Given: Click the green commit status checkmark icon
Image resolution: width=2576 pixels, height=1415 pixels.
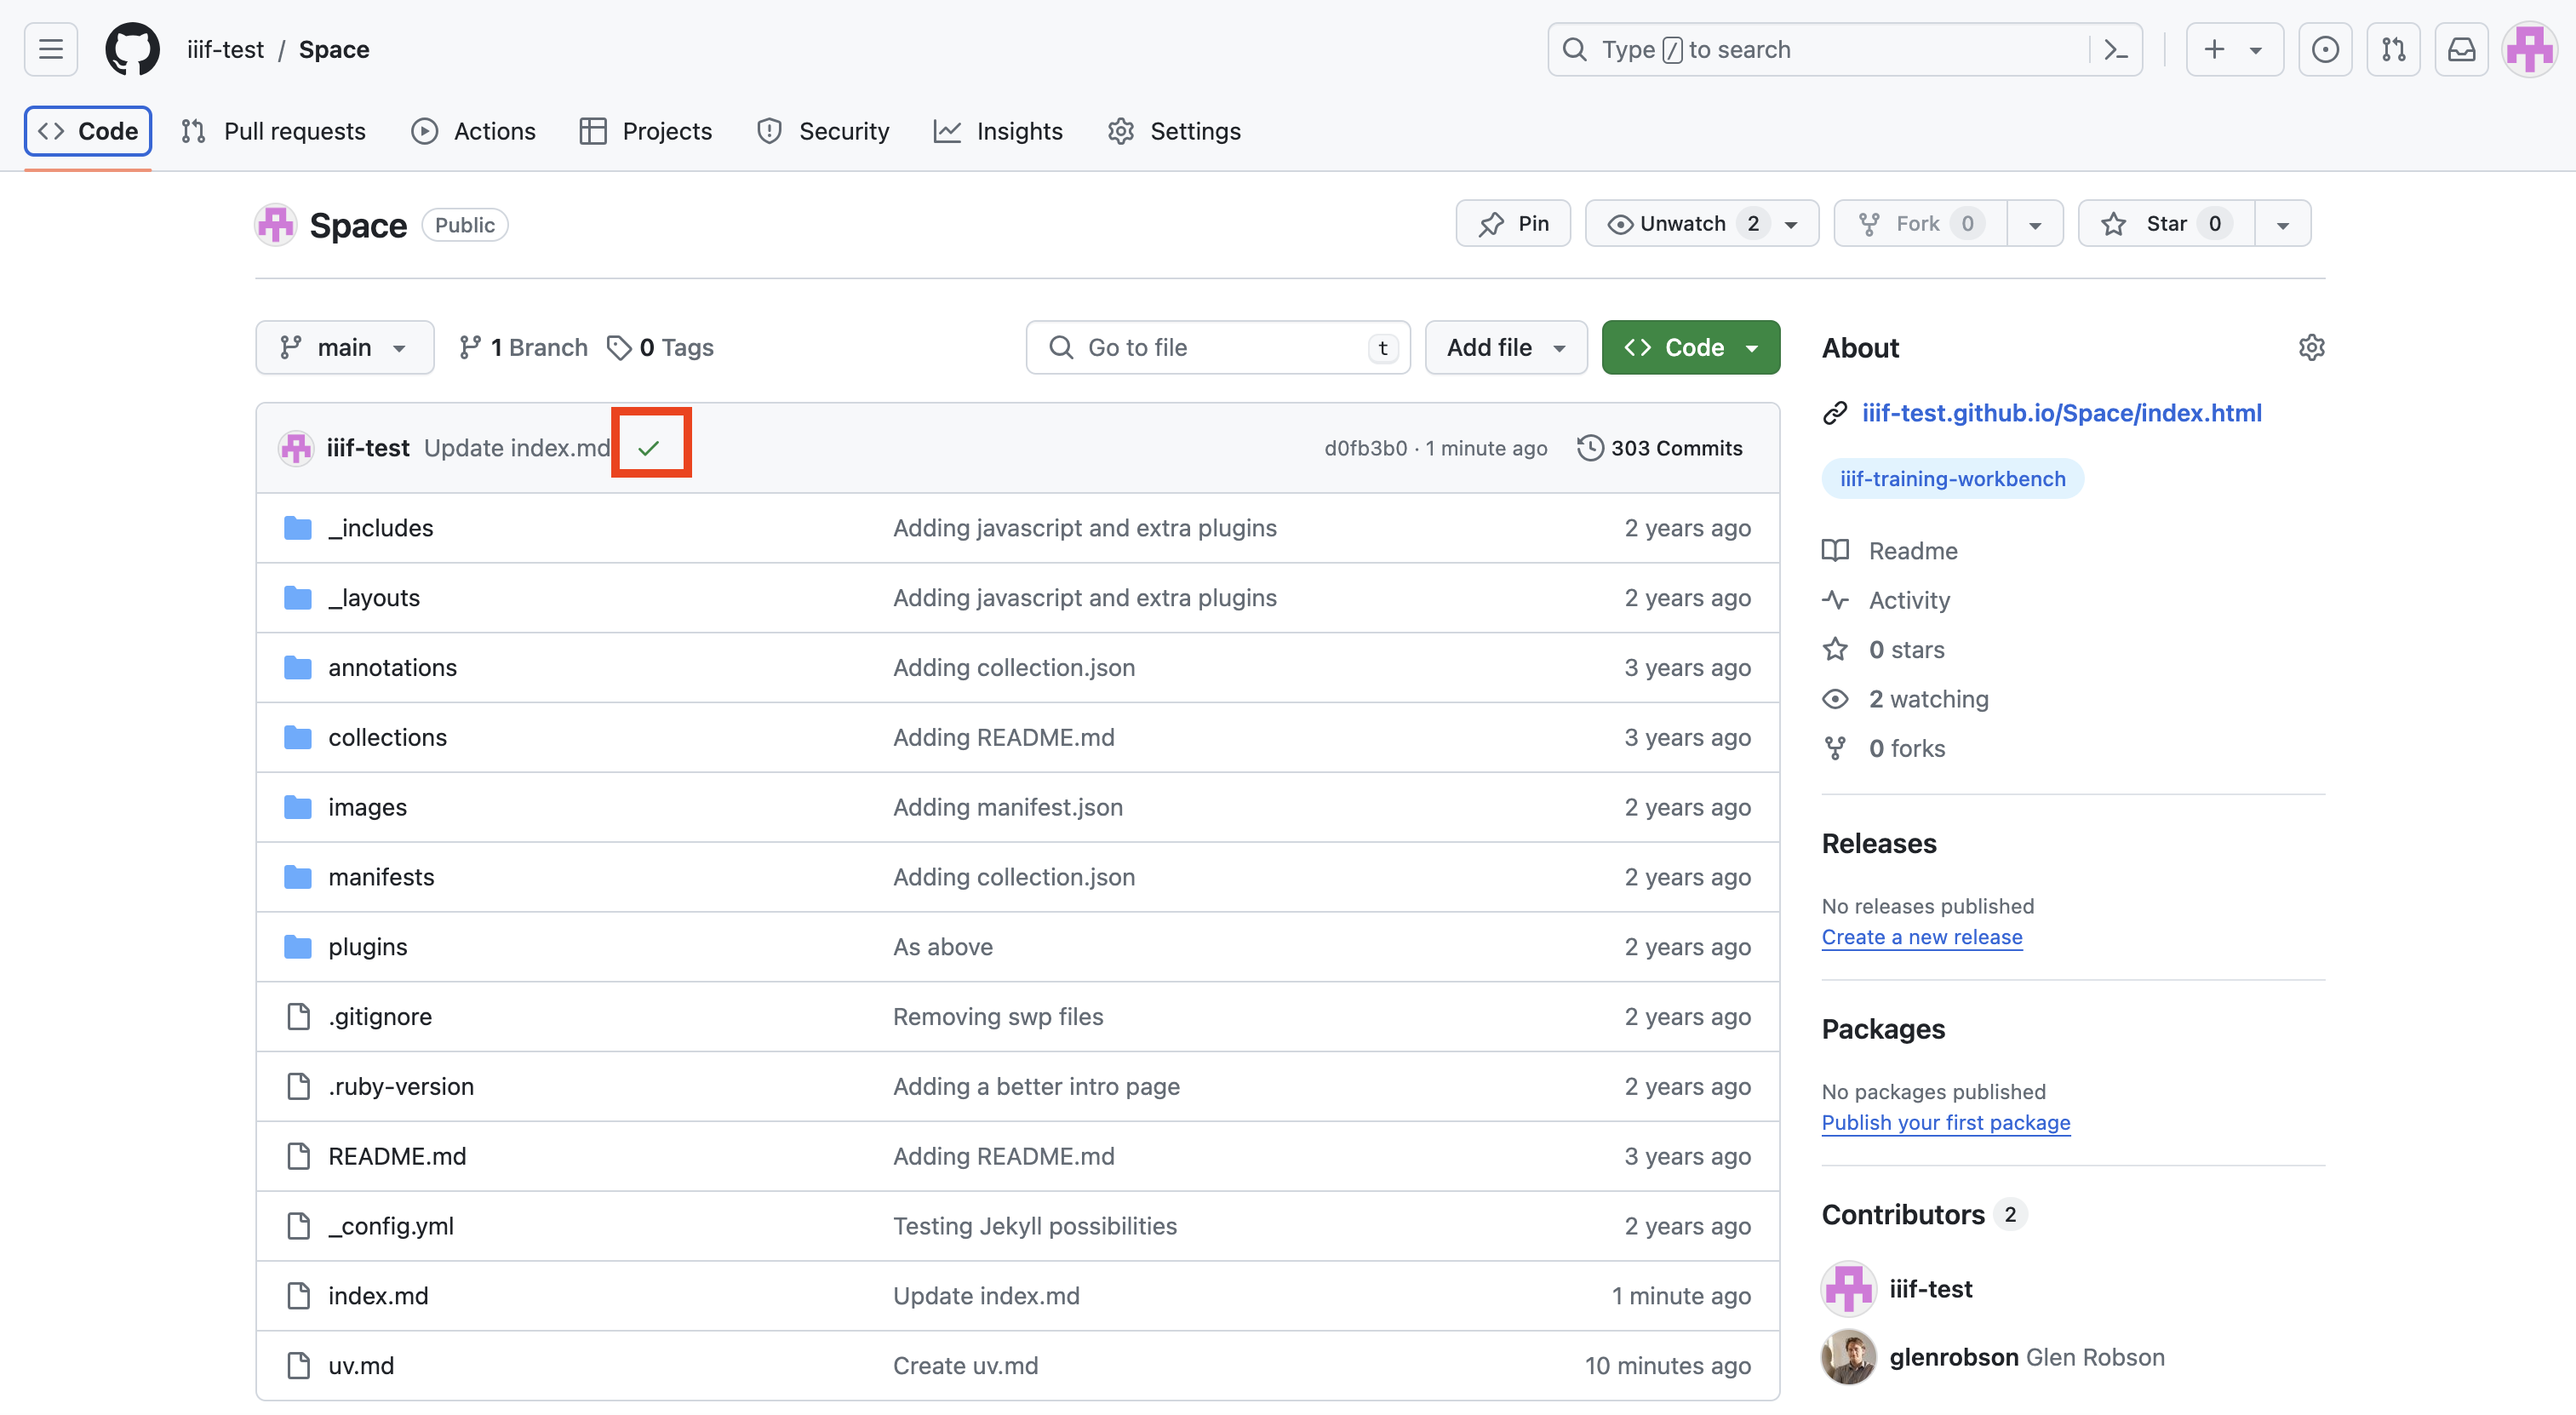Looking at the screenshot, I should pyautogui.click(x=646, y=448).
